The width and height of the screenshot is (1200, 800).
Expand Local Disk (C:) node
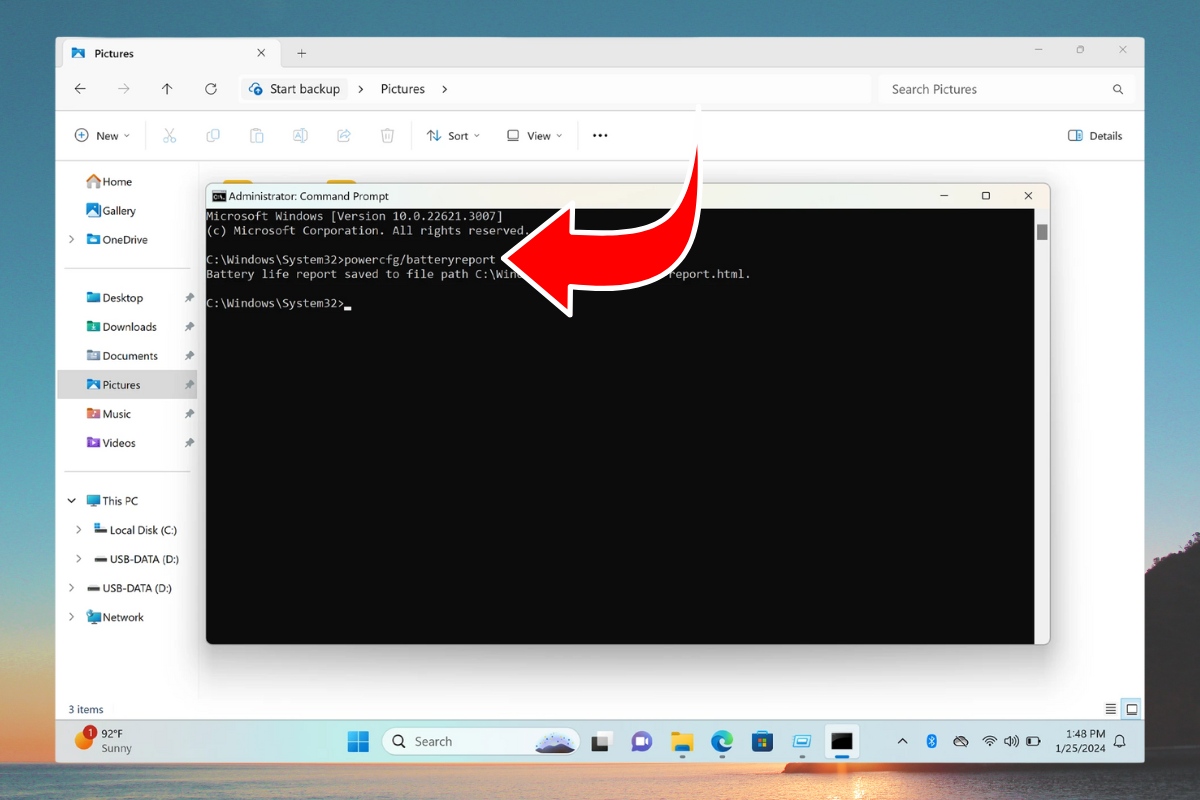click(x=79, y=530)
